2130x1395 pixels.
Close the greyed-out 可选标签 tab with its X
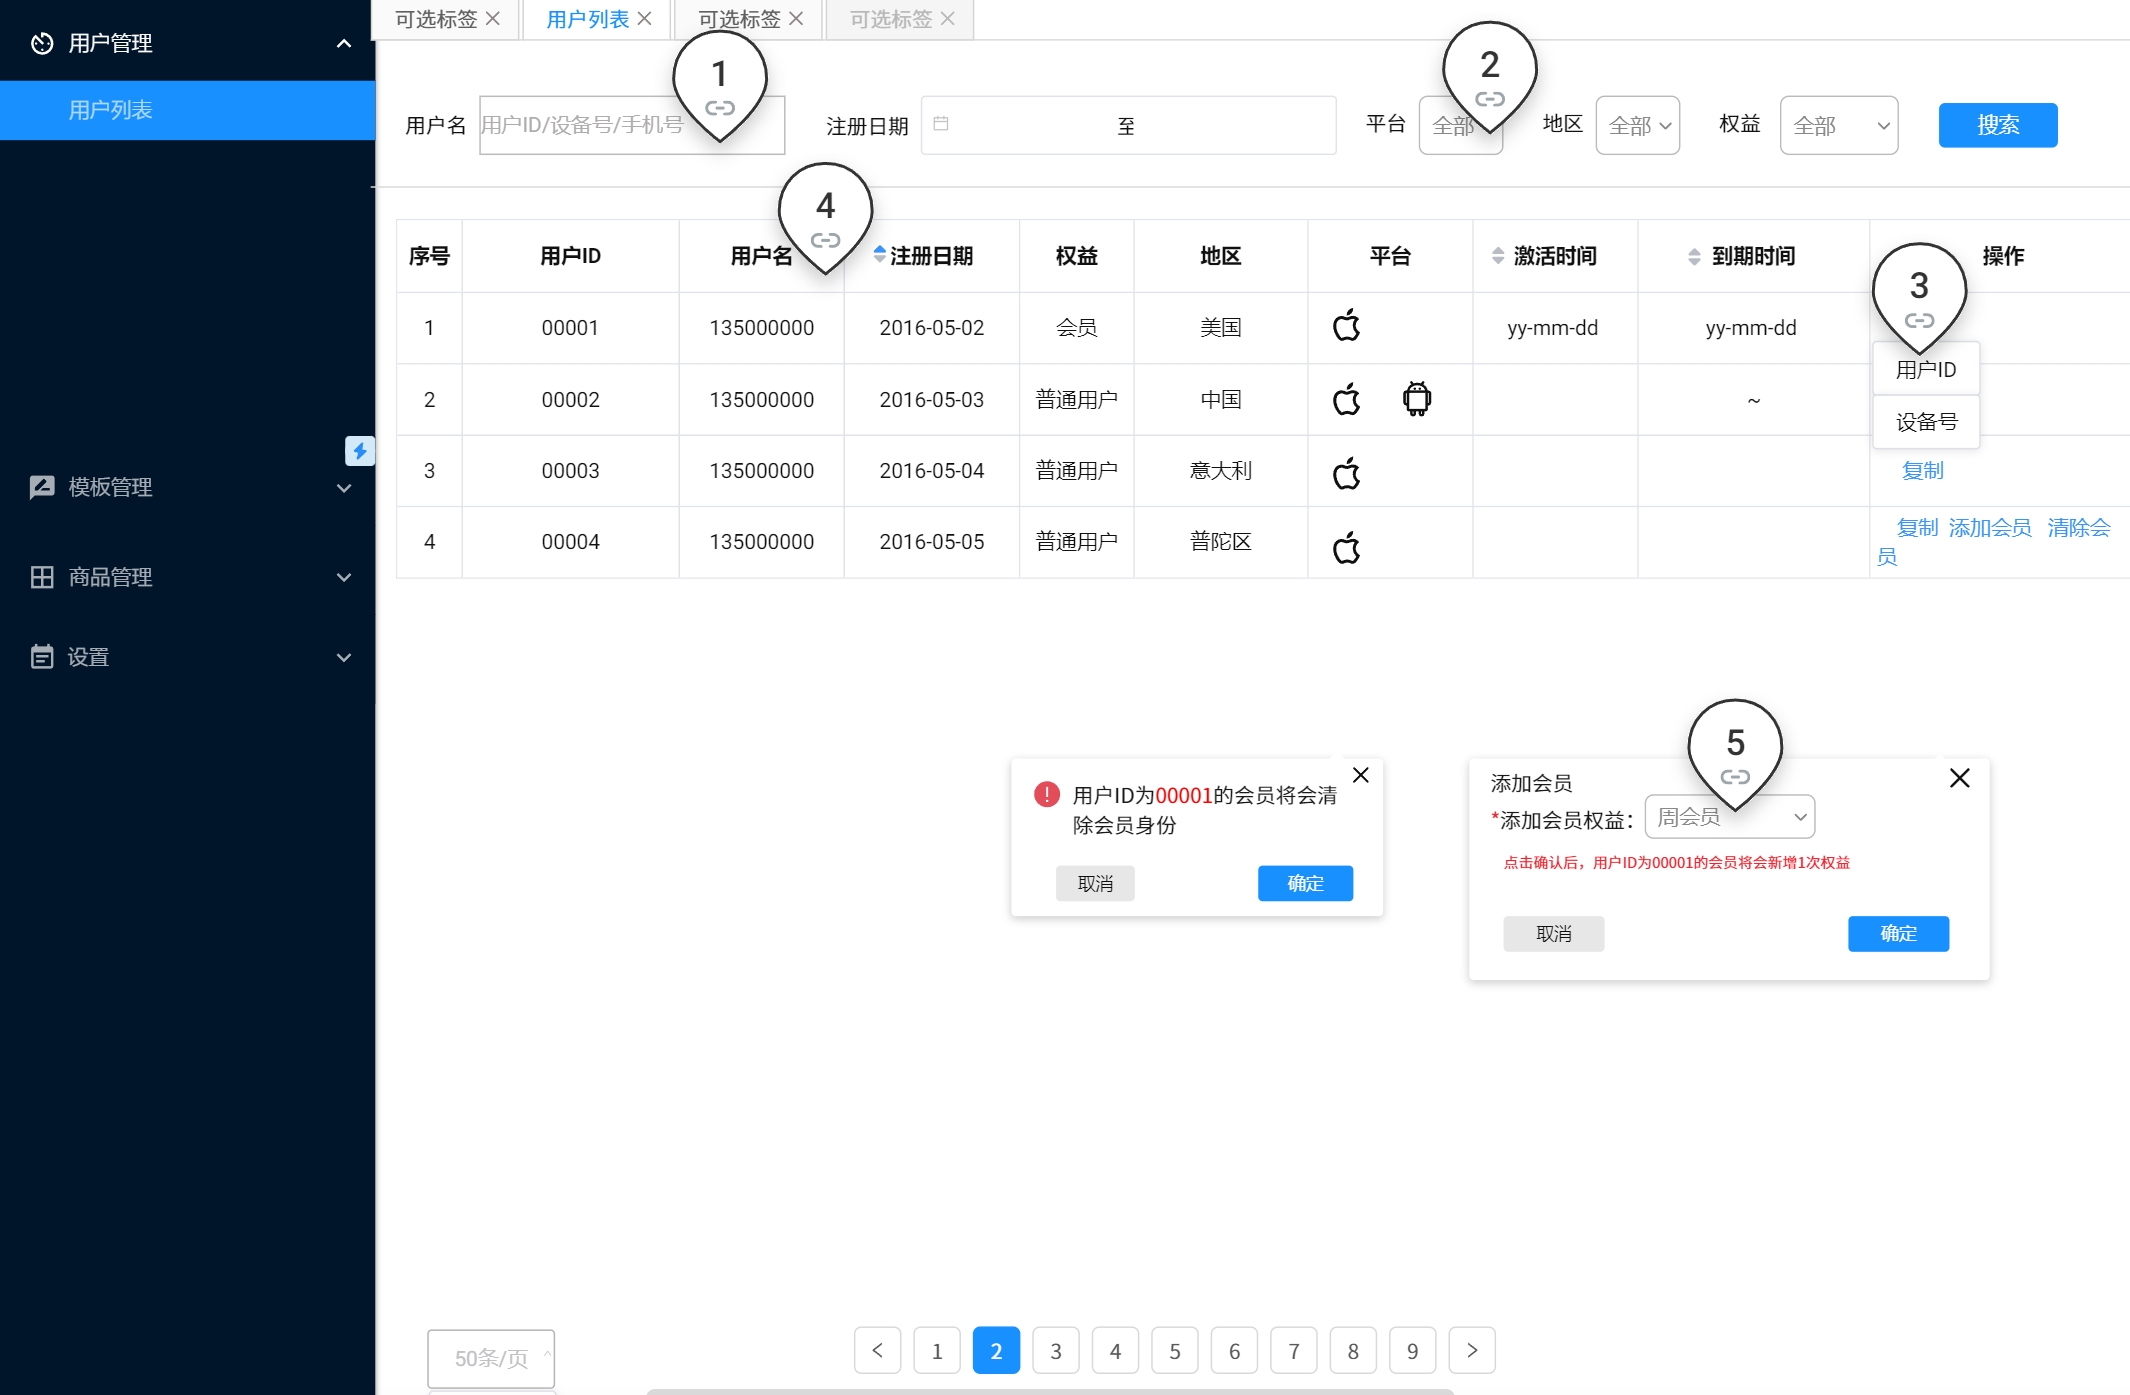[x=948, y=19]
